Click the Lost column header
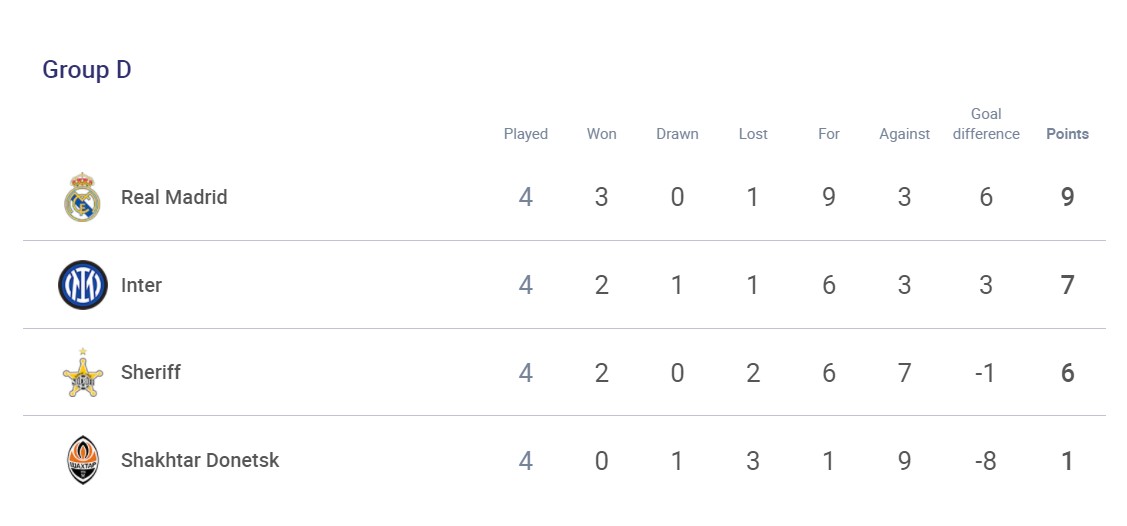Viewport: 1127px width, 526px height. point(753,134)
